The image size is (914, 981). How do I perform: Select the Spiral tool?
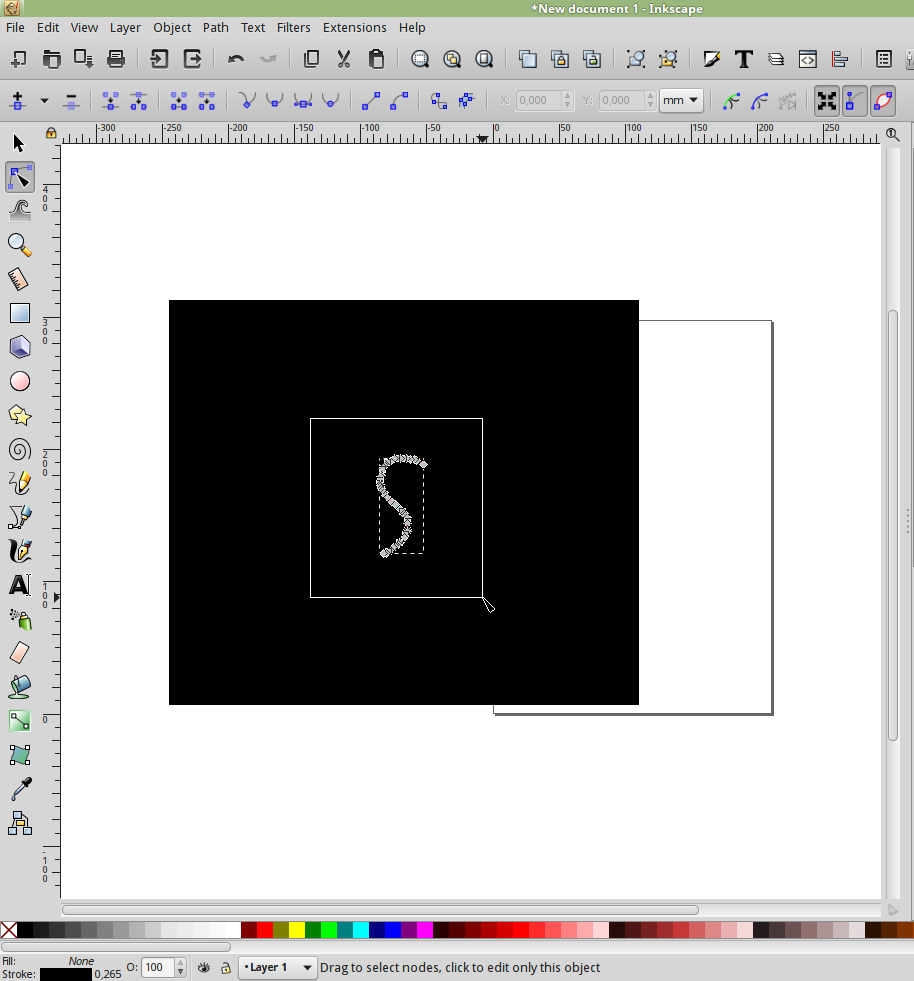coord(20,450)
